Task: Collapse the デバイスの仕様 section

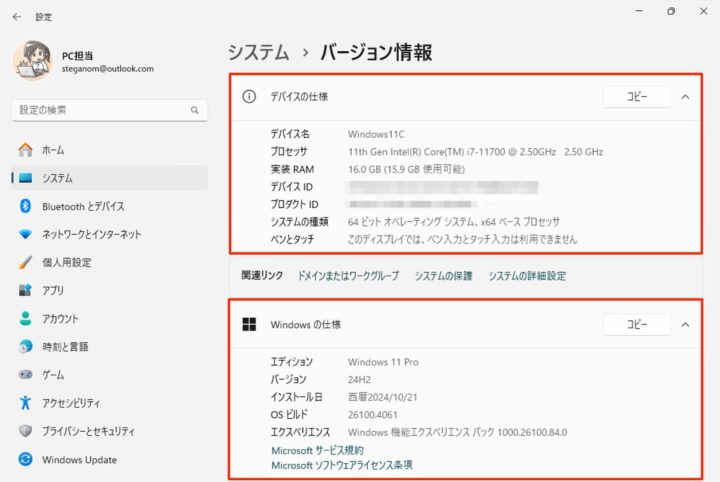Action: click(685, 97)
